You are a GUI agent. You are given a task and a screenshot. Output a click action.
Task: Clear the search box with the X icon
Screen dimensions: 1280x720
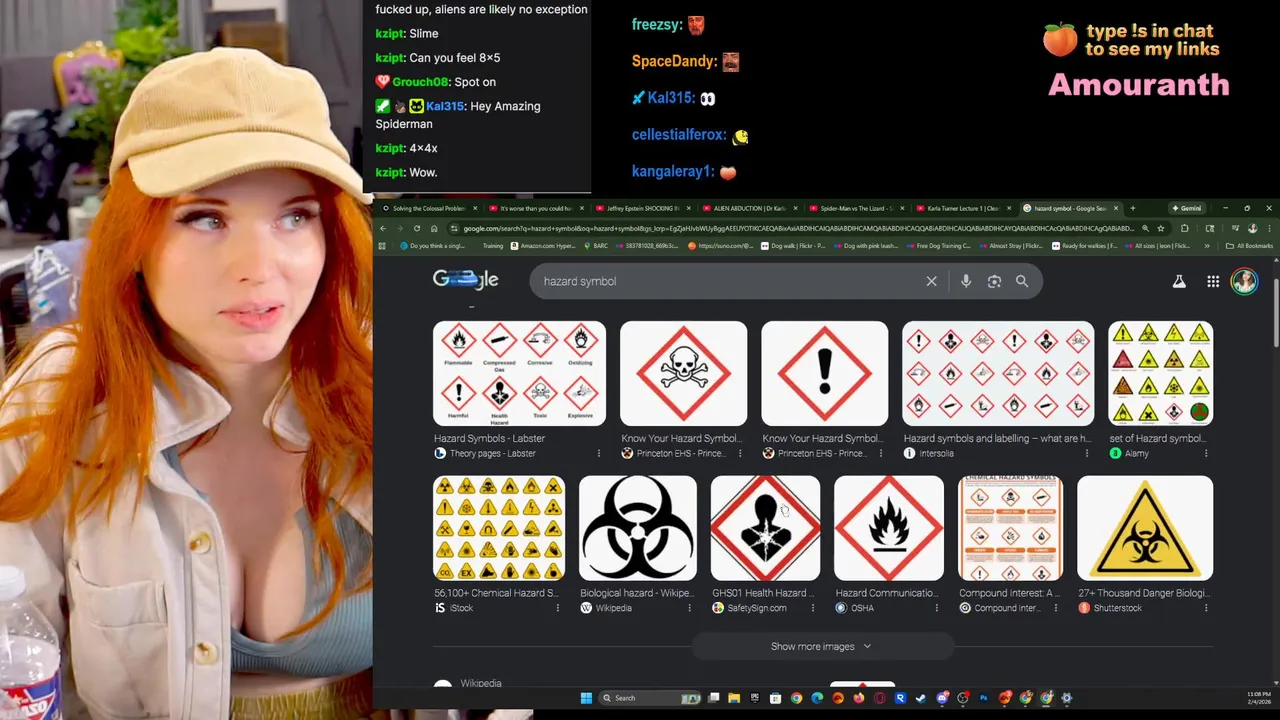pos(931,281)
